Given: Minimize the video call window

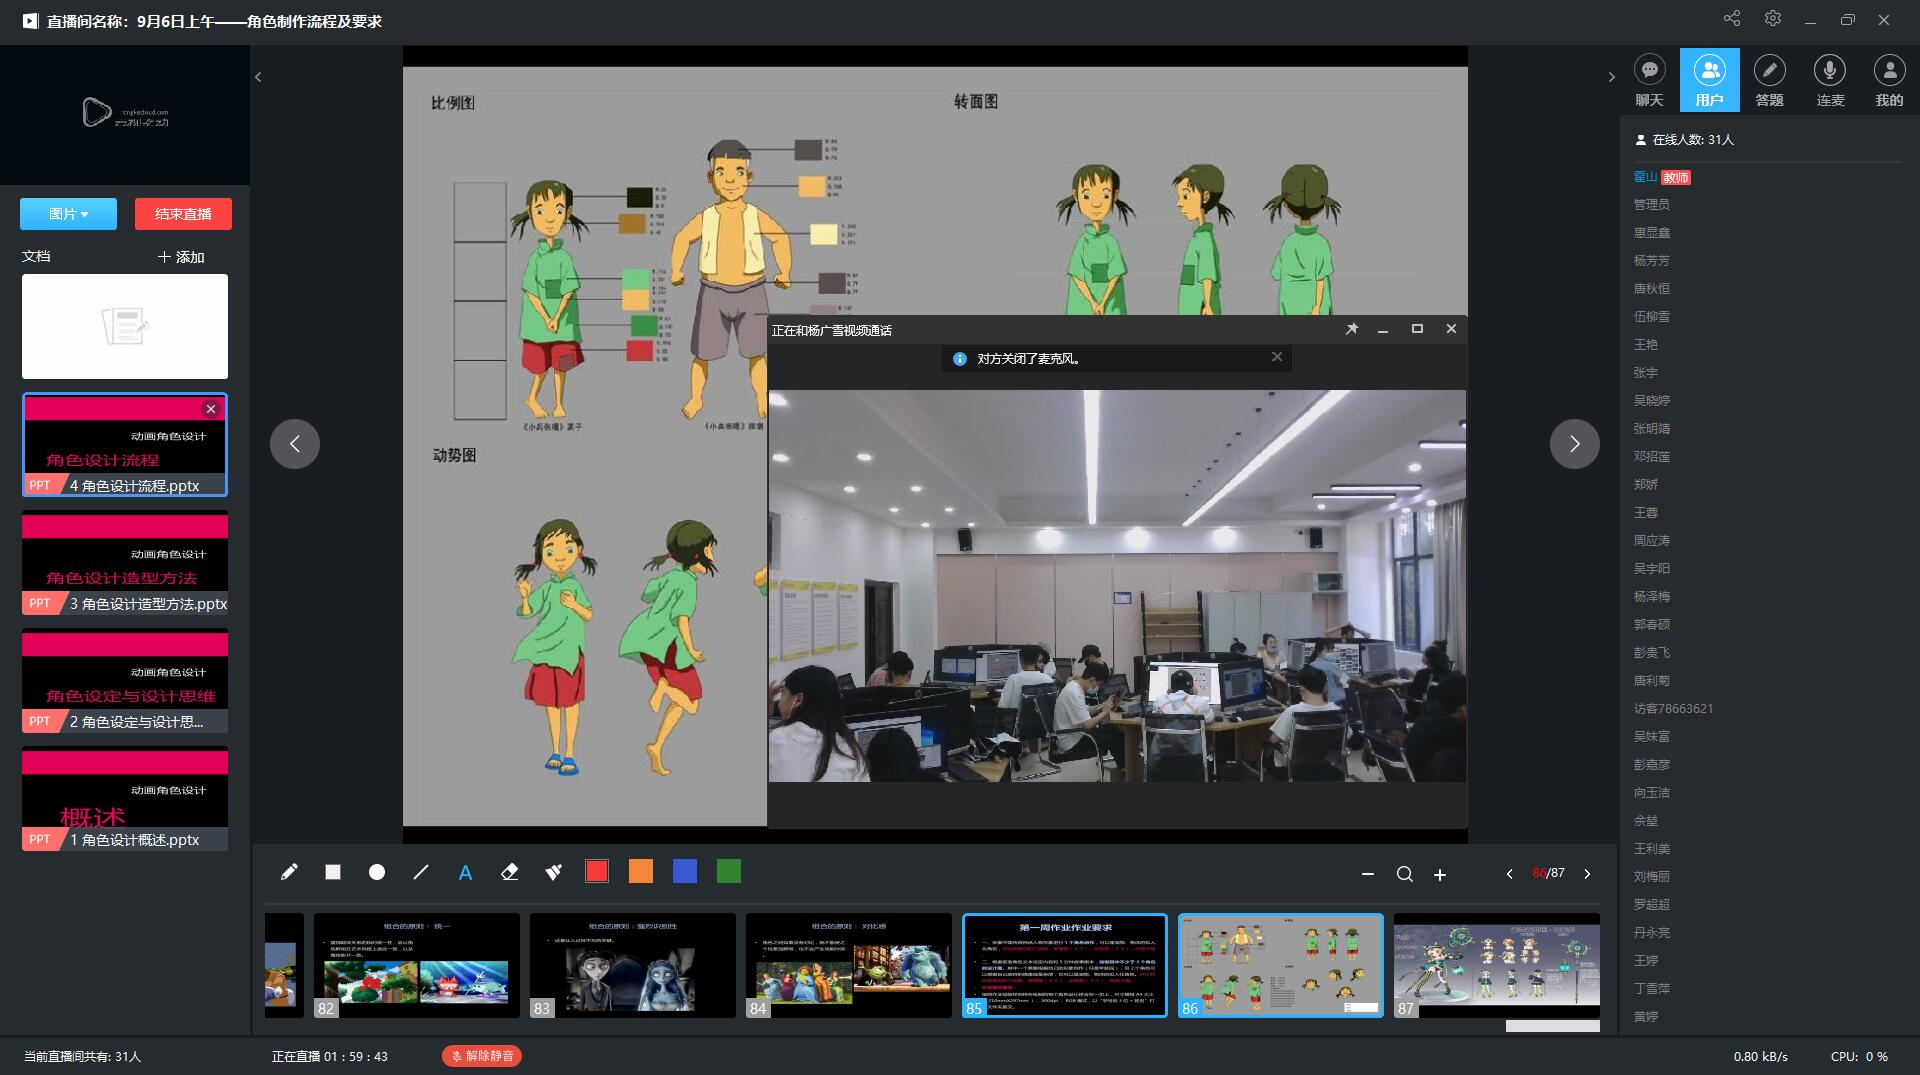Looking at the screenshot, I should (x=1383, y=329).
